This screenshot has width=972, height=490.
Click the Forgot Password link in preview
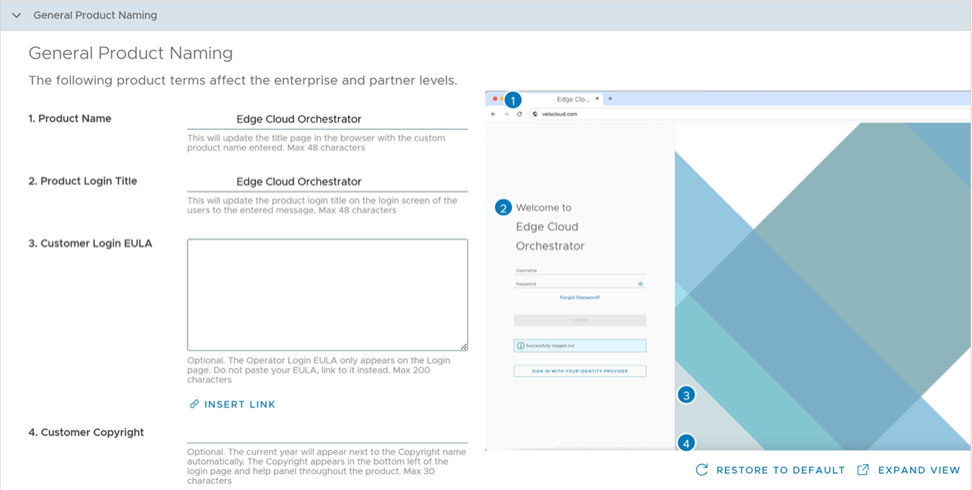580,297
